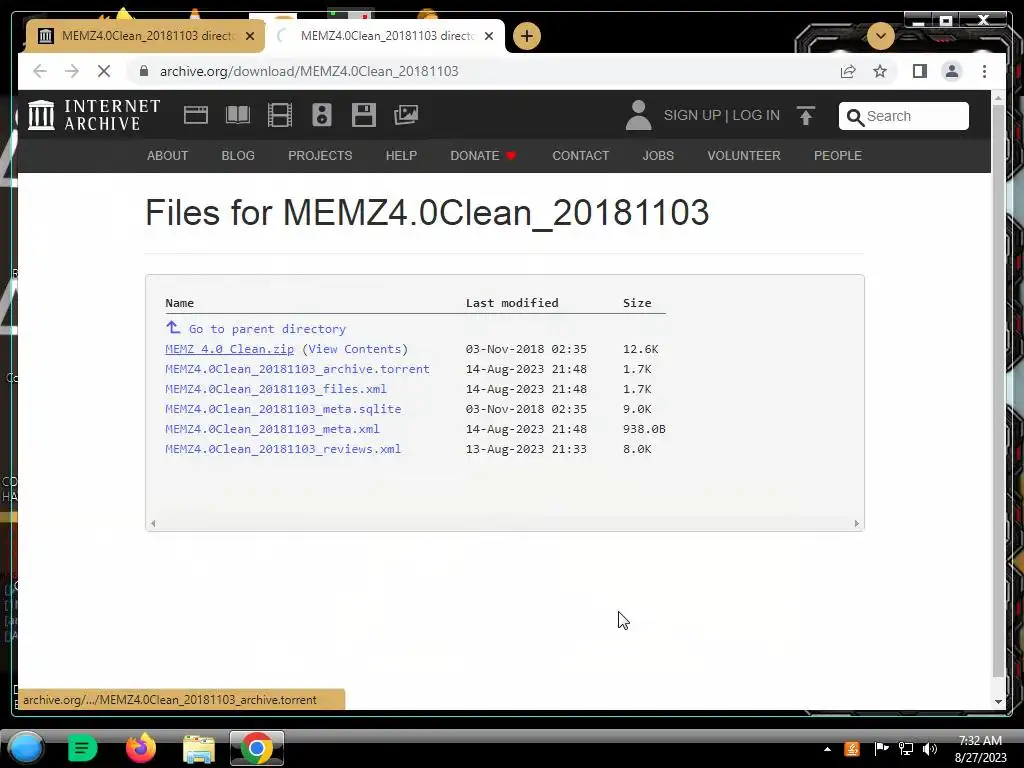
Task: Open the HELP menu item
Action: tap(401, 155)
